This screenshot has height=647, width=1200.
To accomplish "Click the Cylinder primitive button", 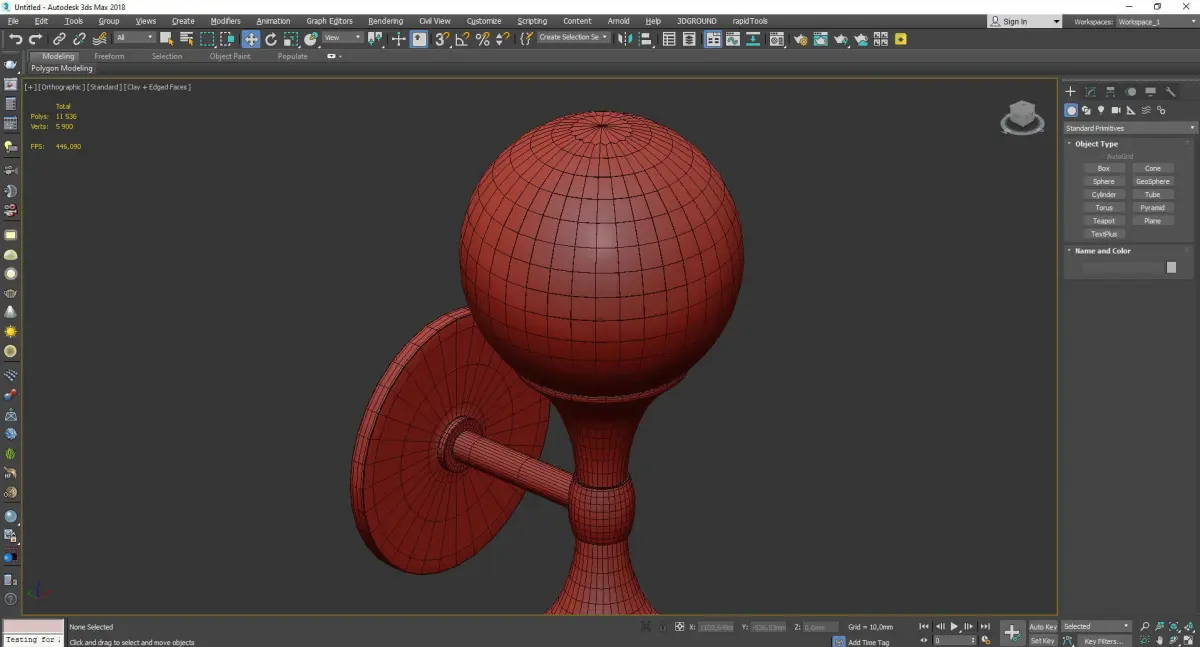I will tap(1104, 195).
